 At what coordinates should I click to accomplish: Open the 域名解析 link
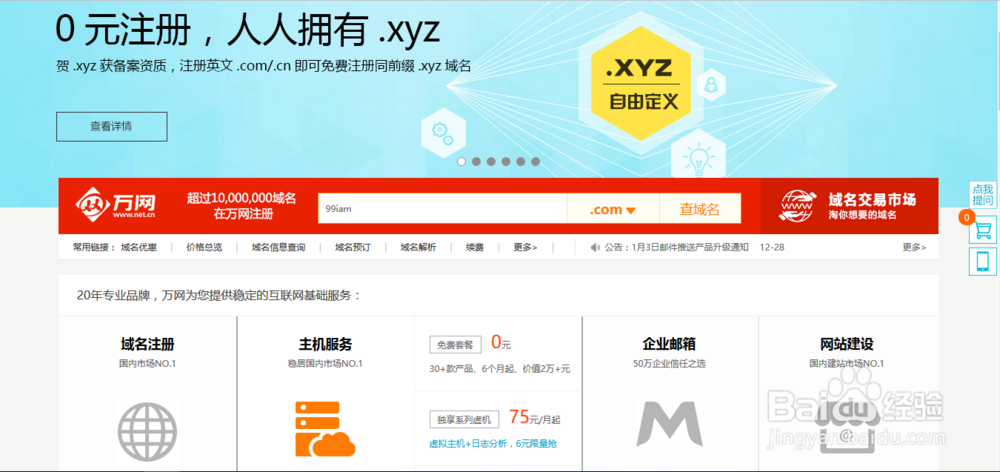point(418,247)
